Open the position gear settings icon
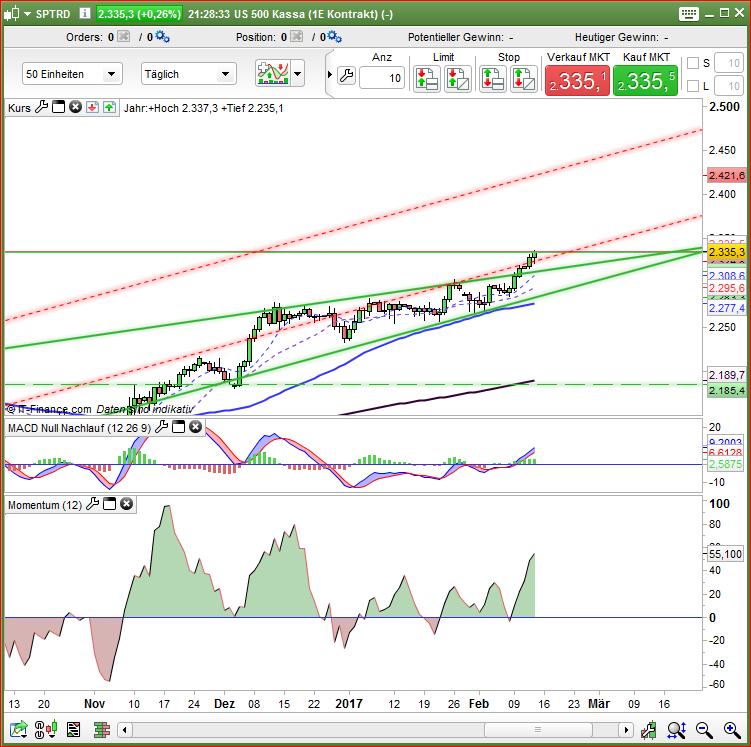 tap(334, 36)
